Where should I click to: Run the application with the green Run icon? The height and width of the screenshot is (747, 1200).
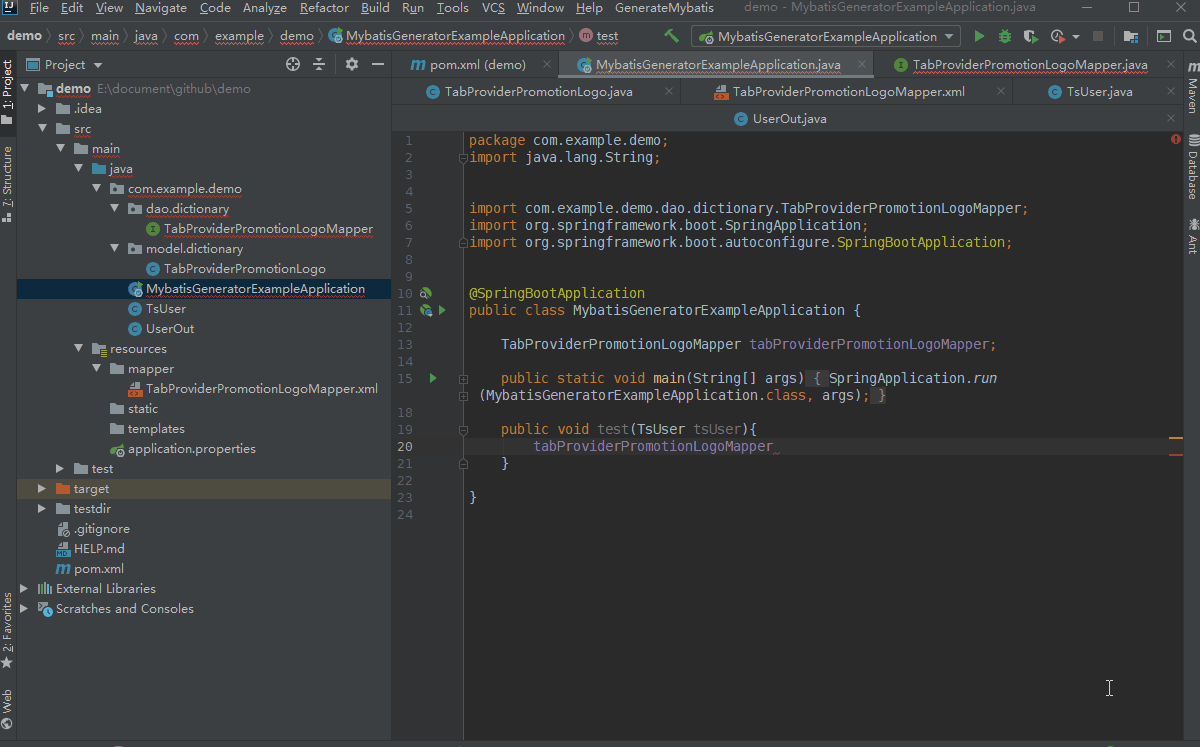(x=979, y=36)
